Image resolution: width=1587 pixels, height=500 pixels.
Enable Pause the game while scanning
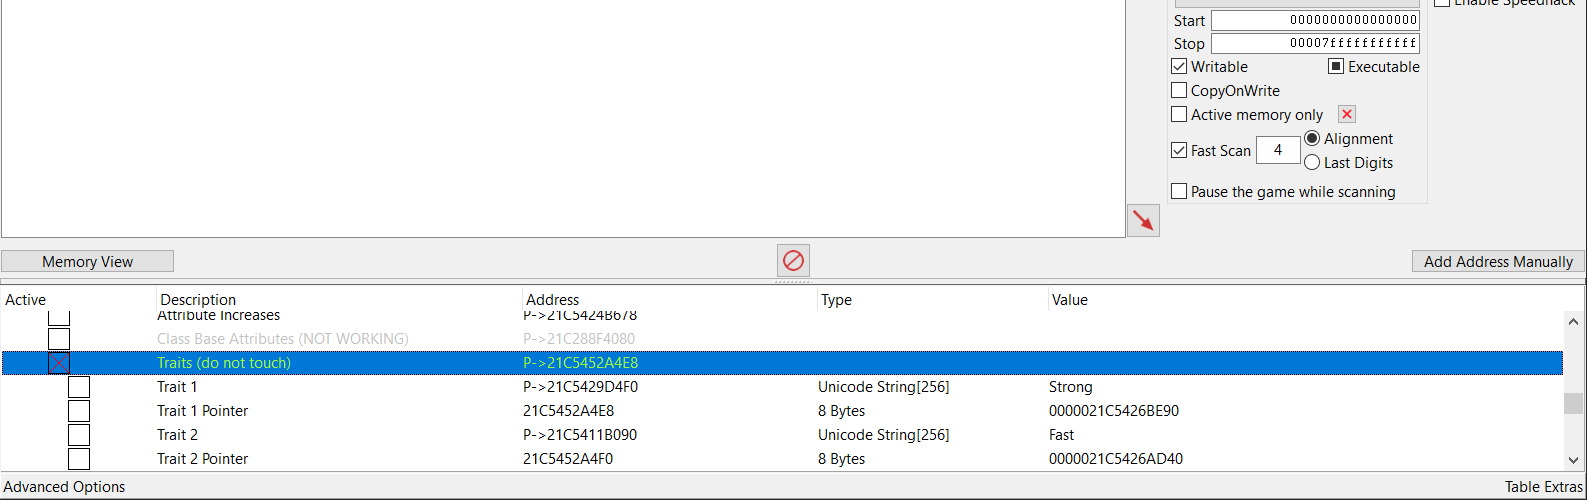tap(1179, 192)
